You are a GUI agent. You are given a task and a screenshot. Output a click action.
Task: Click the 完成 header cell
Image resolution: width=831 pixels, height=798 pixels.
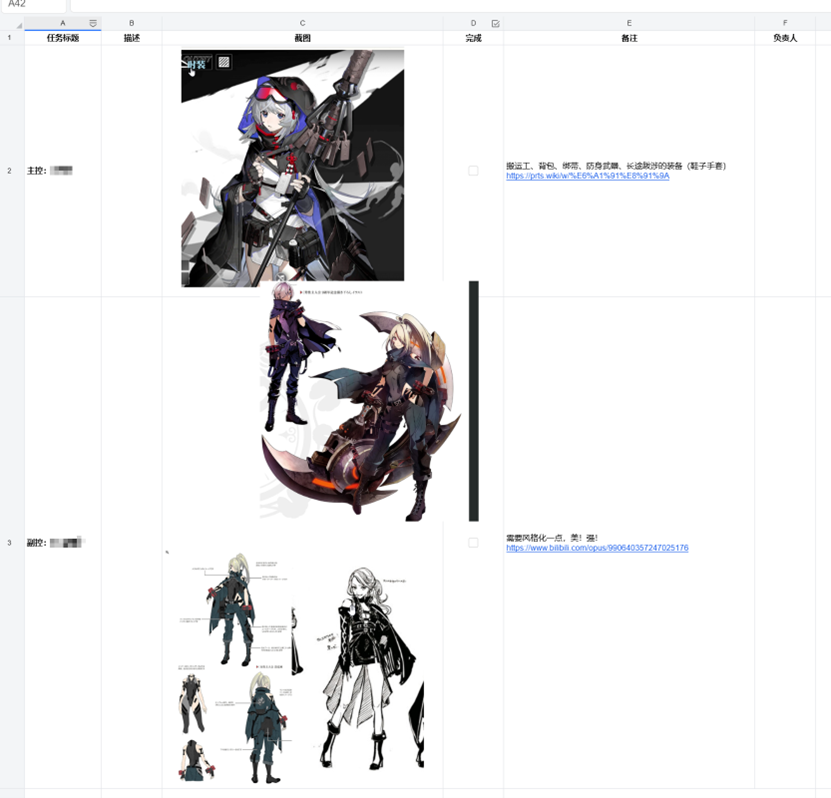click(x=473, y=38)
